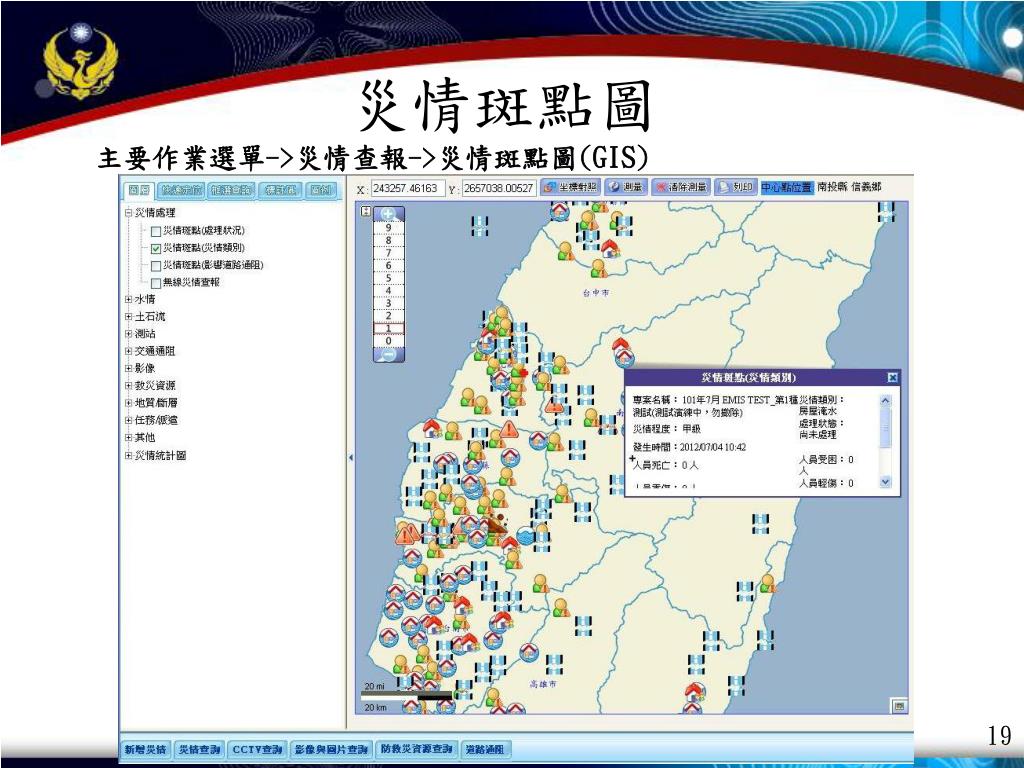Image resolution: width=1024 pixels, height=768 pixels.
Task: Click the 台中市 label on the map
Action: [x=596, y=293]
